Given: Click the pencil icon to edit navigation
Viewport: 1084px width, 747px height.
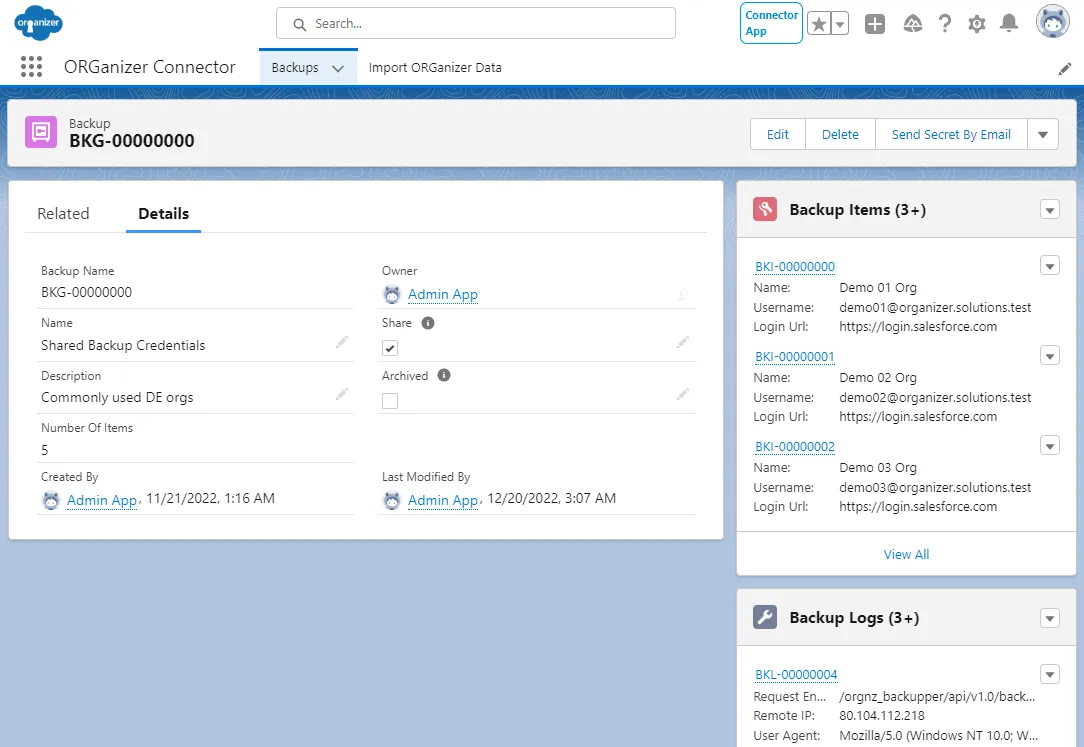Looking at the screenshot, I should click(x=1065, y=68).
